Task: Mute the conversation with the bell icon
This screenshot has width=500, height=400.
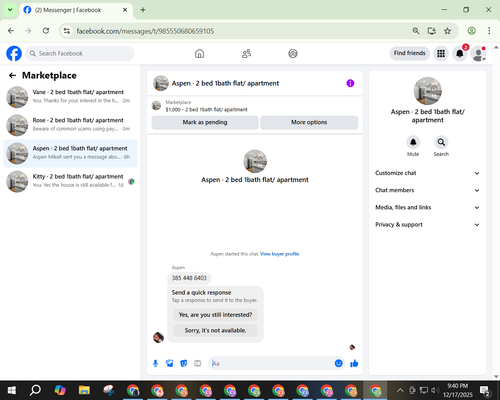Action: pyautogui.click(x=413, y=142)
